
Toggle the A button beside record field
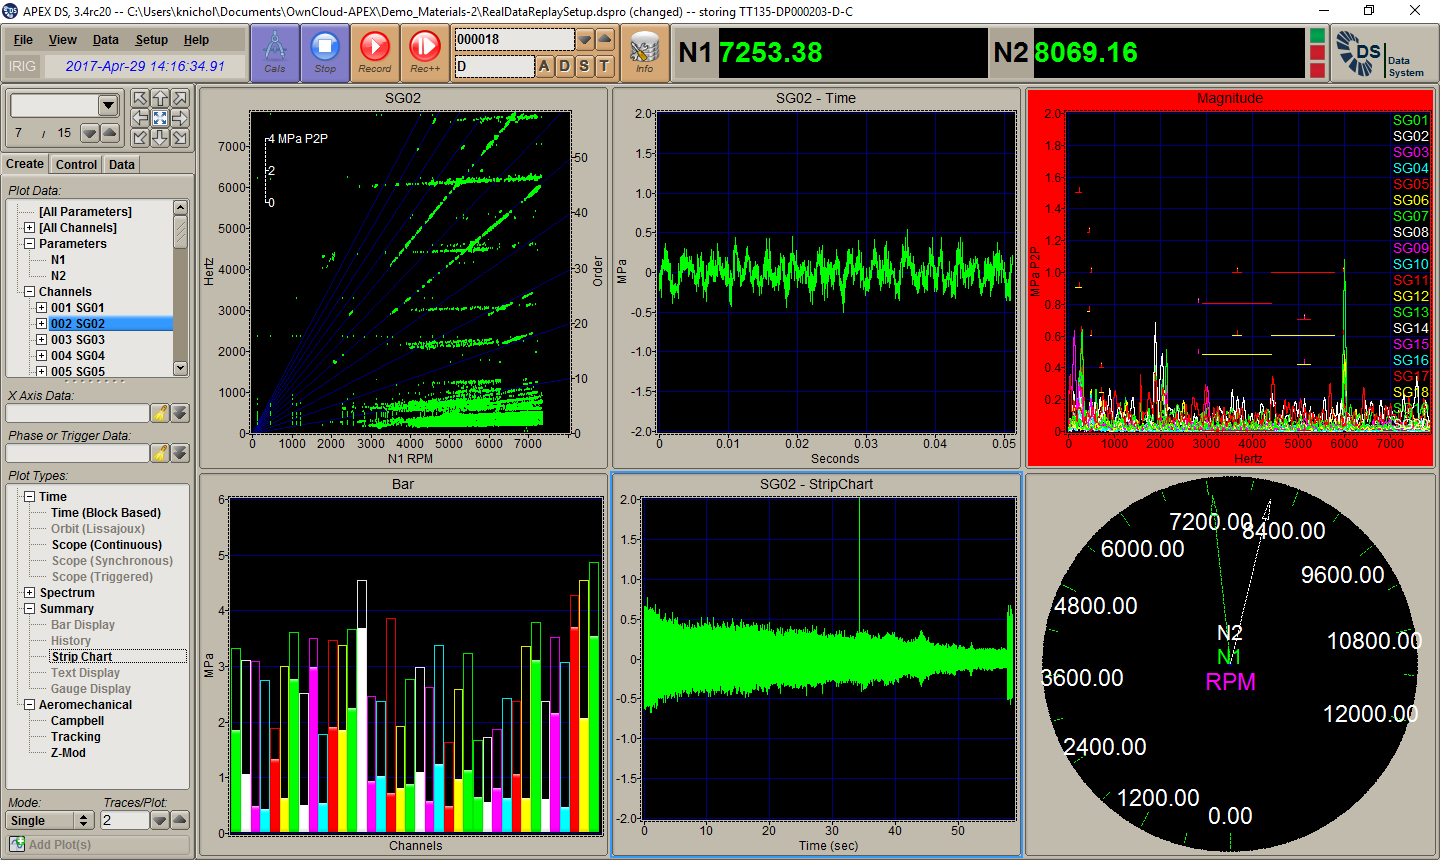[x=544, y=66]
